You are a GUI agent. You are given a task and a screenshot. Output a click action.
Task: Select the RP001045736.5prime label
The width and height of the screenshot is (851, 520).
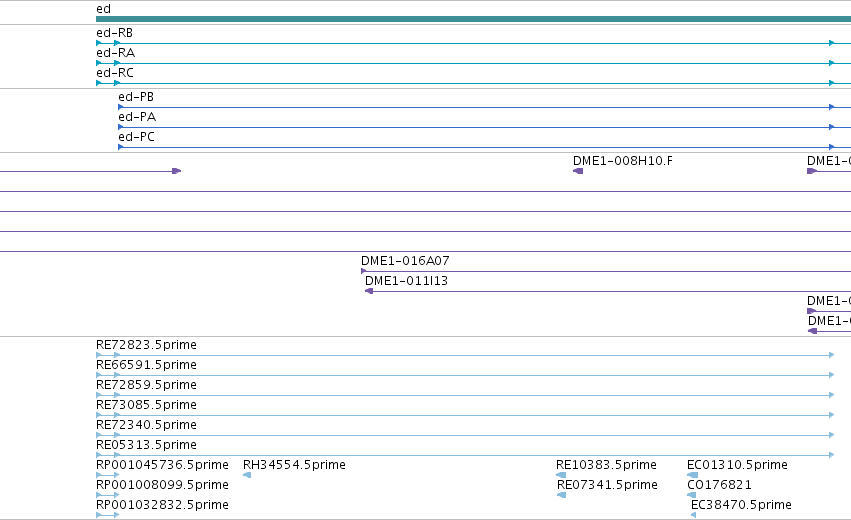(x=162, y=465)
